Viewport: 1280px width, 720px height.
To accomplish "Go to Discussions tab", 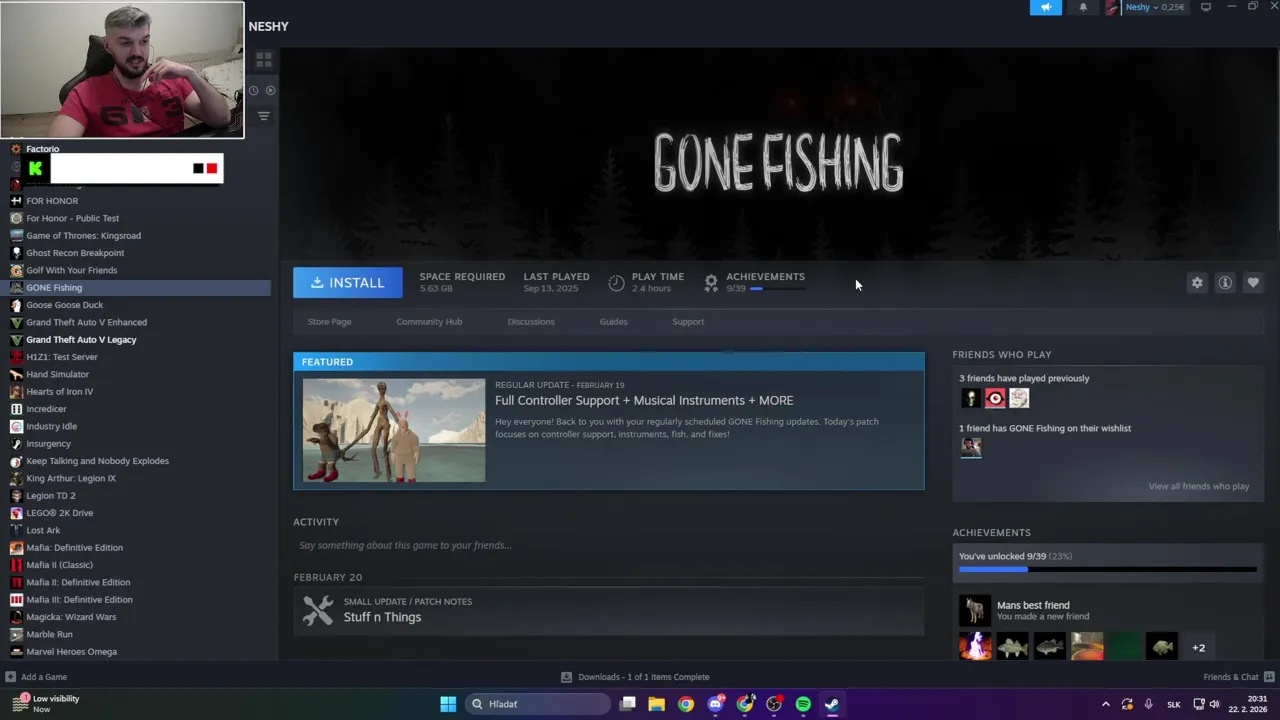I will pos(531,322).
